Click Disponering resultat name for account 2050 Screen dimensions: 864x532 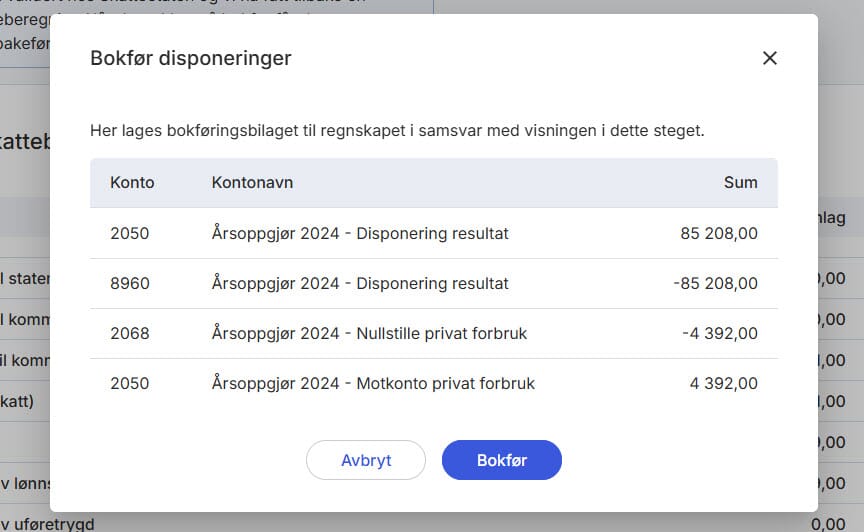[360, 234]
